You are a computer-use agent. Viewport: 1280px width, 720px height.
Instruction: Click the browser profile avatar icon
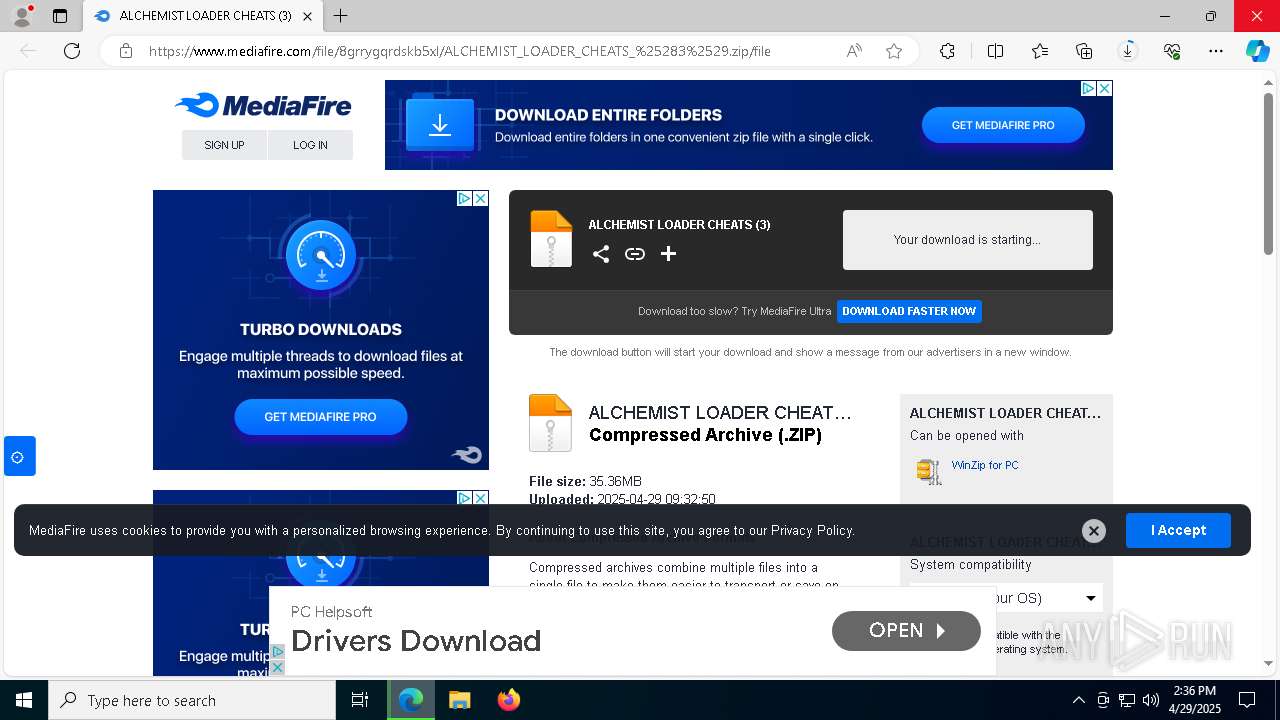pos(22,16)
